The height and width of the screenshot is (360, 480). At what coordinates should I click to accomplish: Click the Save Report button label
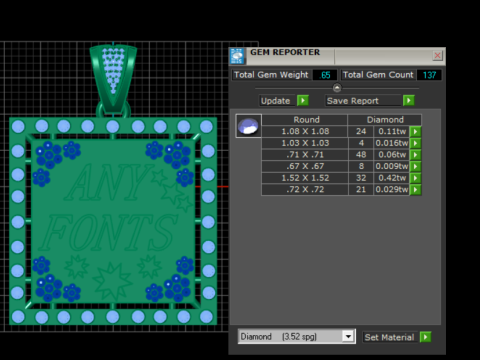tap(353, 101)
